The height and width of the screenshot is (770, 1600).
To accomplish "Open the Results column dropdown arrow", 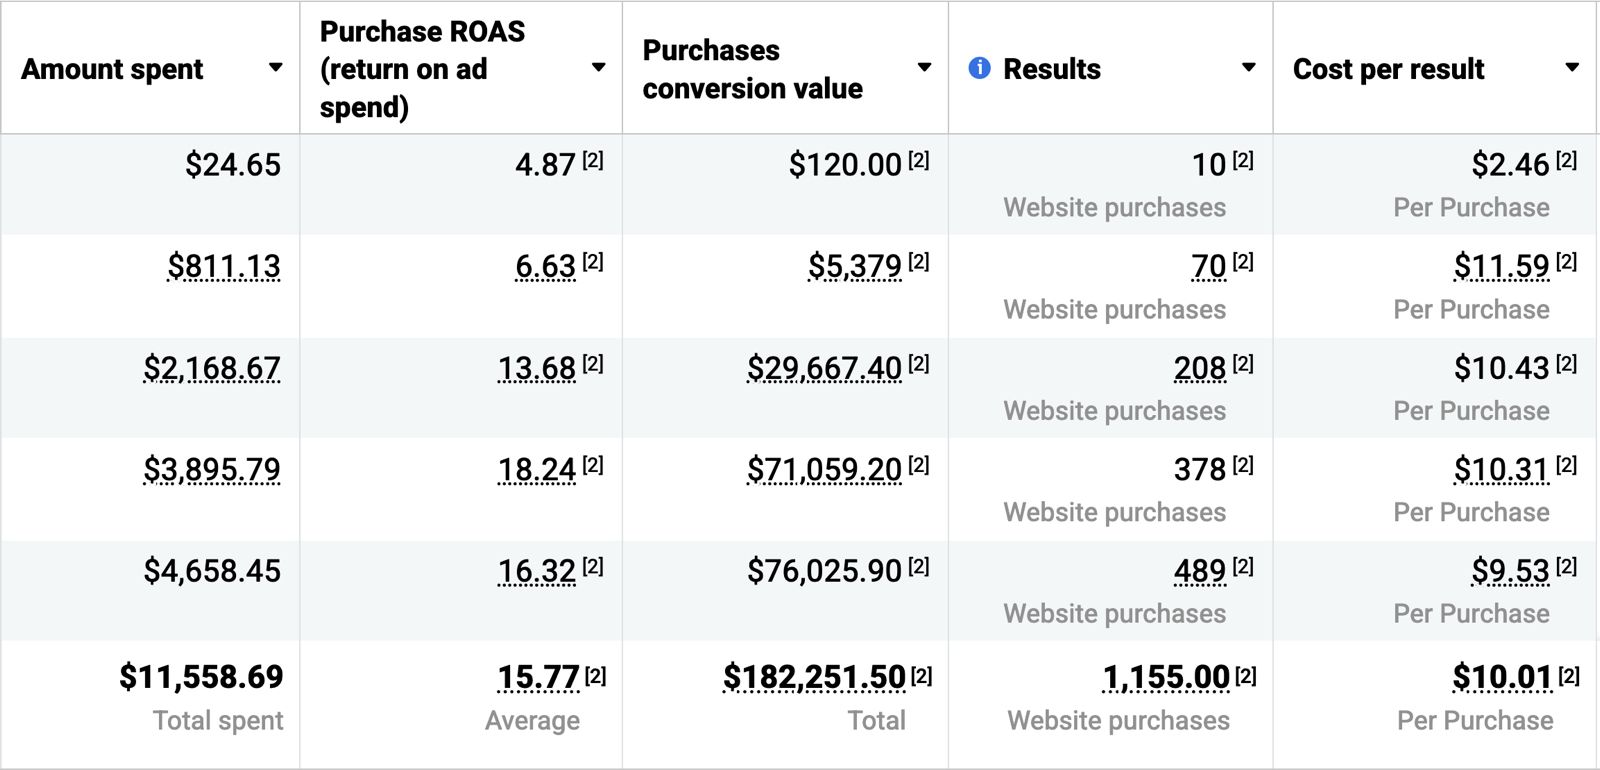I will click(1248, 68).
